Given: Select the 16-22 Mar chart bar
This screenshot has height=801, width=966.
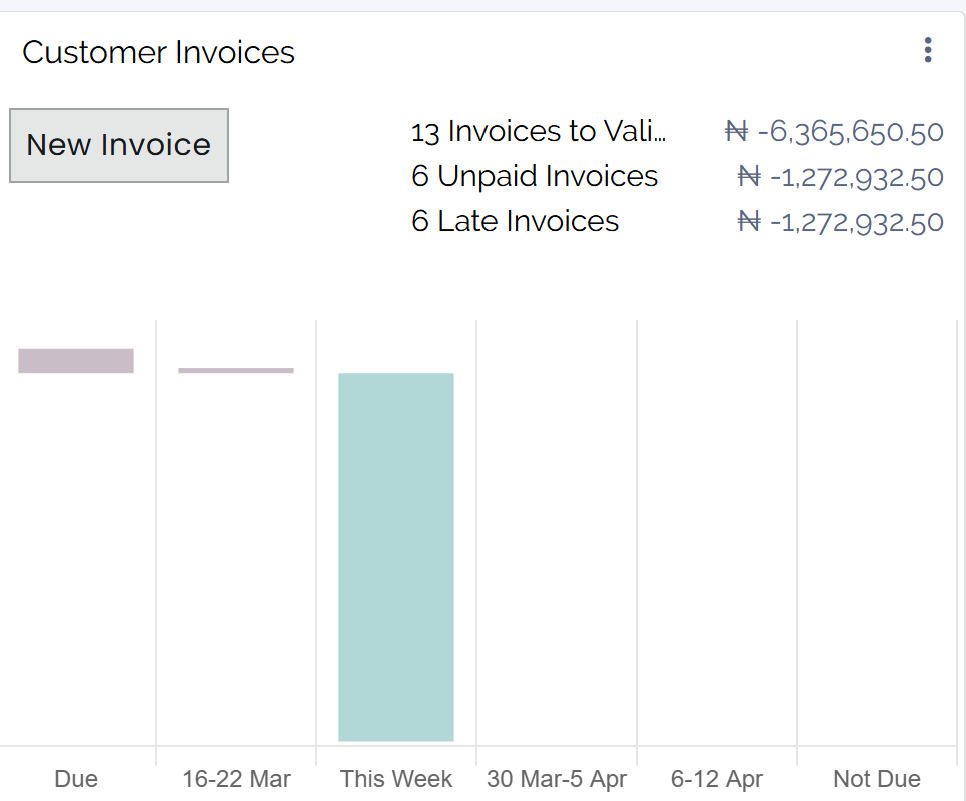Looking at the screenshot, I should (235, 369).
